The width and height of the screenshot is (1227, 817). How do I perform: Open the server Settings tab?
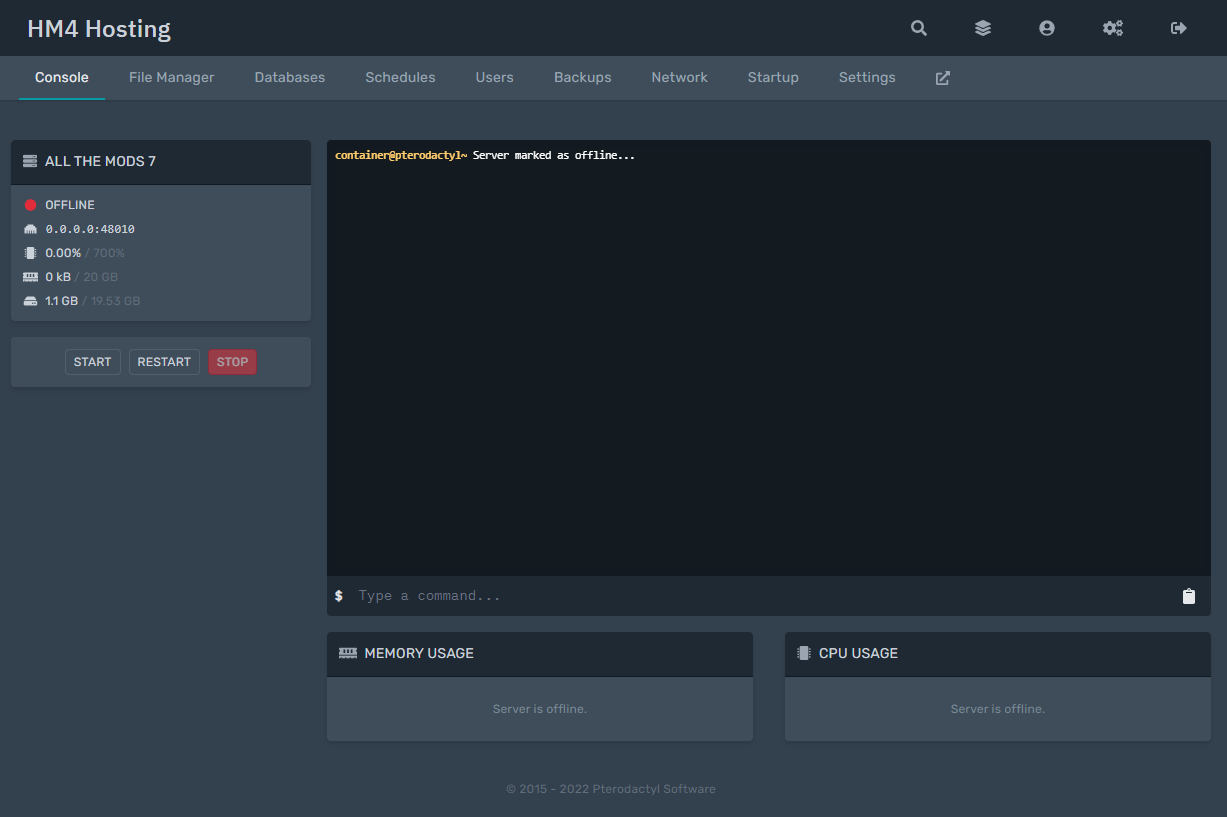(867, 78)
